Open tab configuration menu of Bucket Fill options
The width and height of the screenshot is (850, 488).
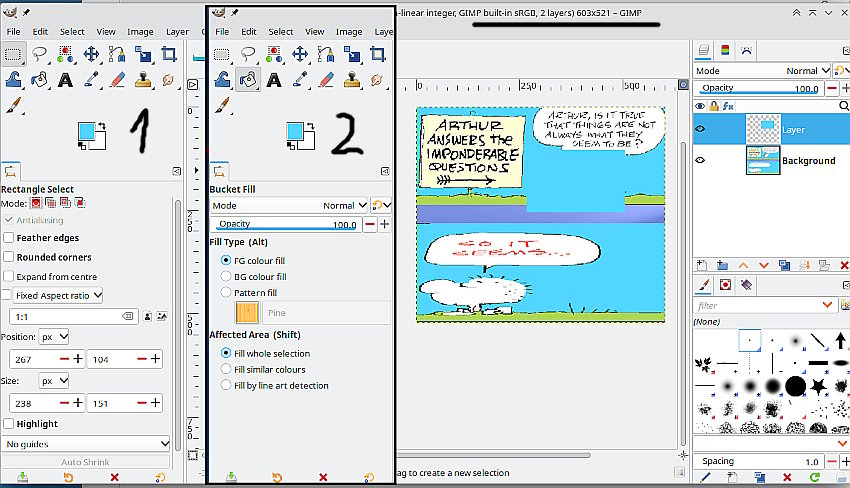coord(385,171)
